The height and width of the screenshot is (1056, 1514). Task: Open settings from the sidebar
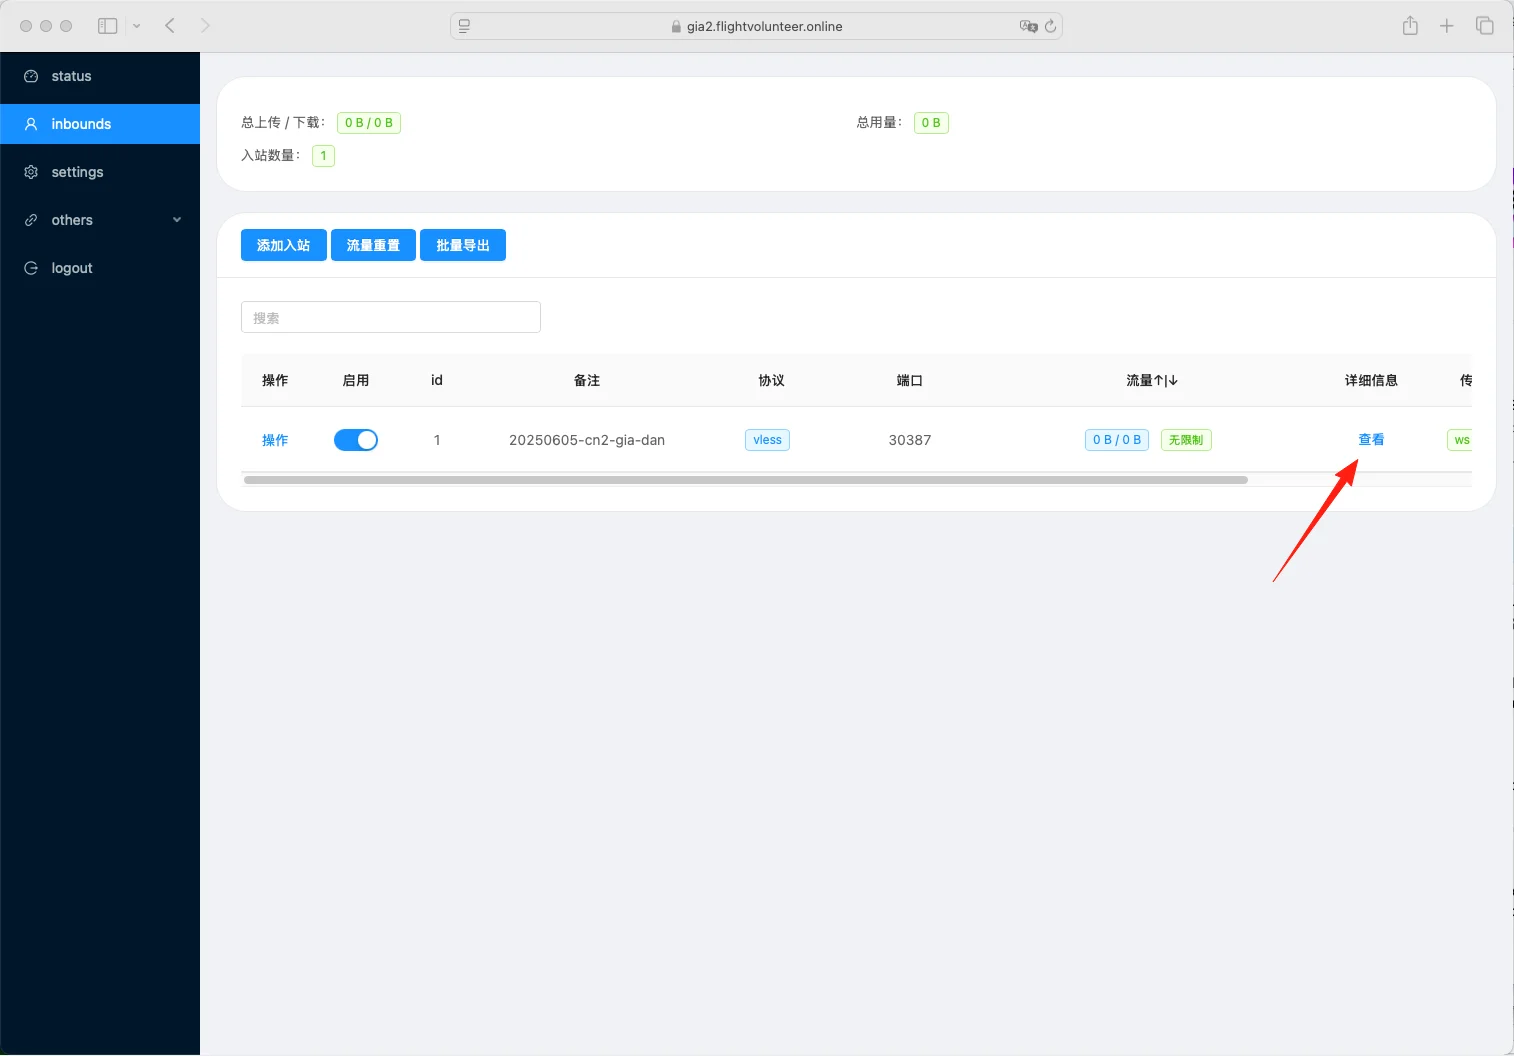pos(100,172)
